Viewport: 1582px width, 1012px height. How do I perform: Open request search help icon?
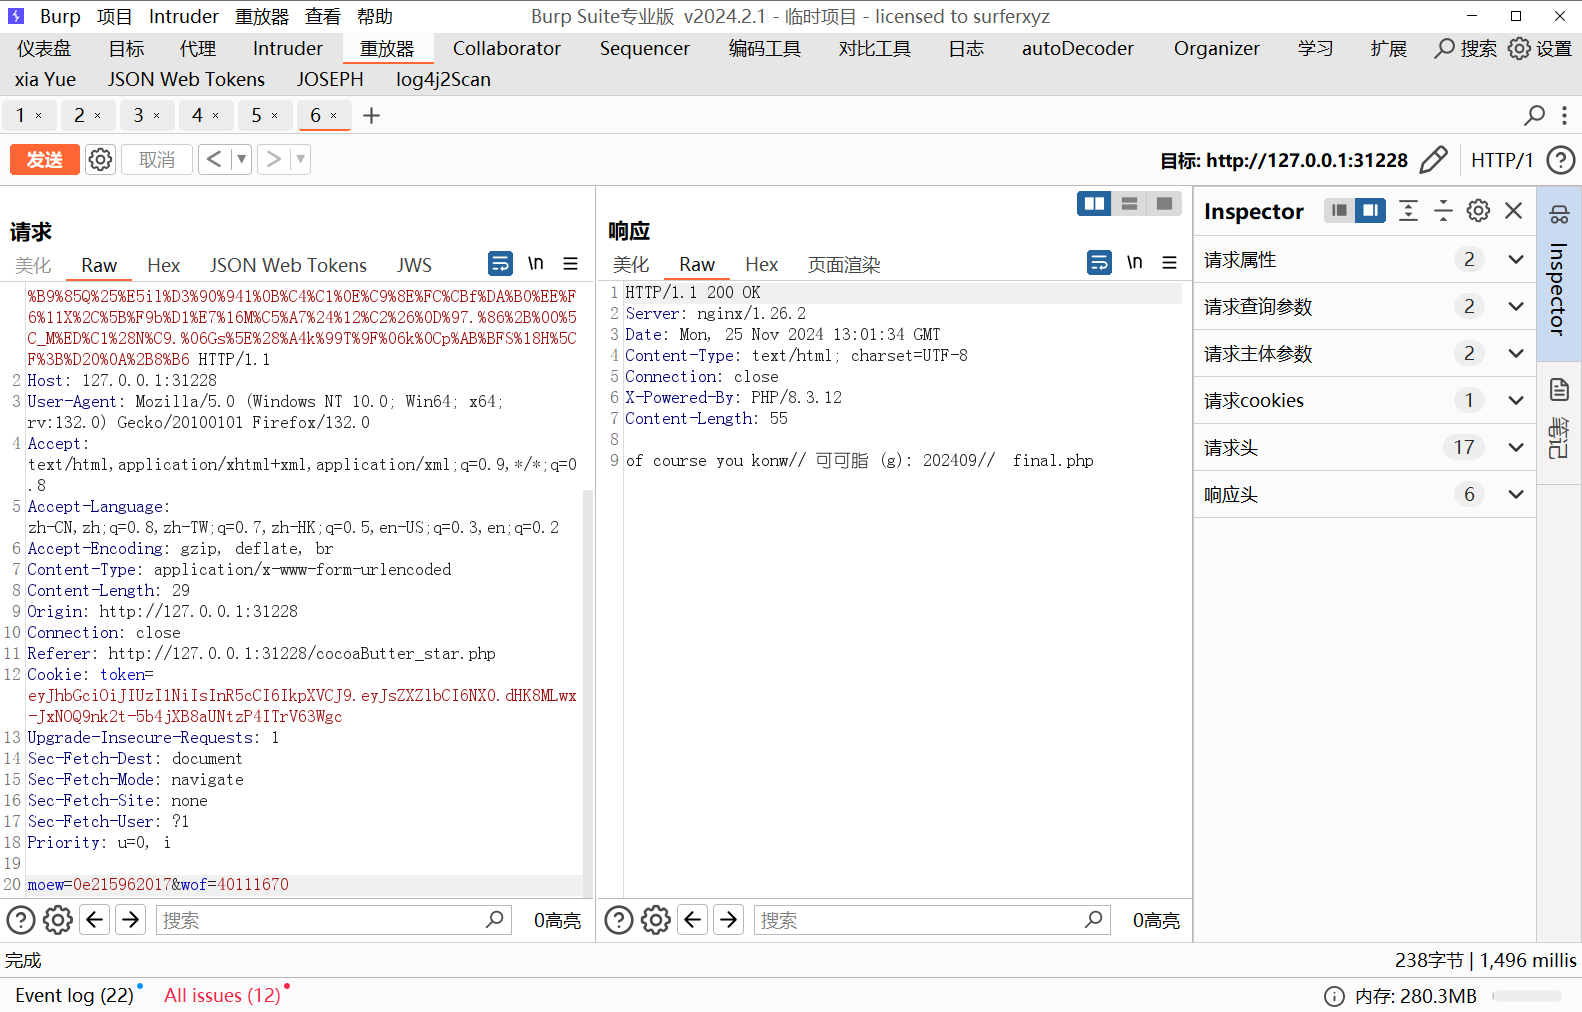pyautogui.click(x=21, y=920)
